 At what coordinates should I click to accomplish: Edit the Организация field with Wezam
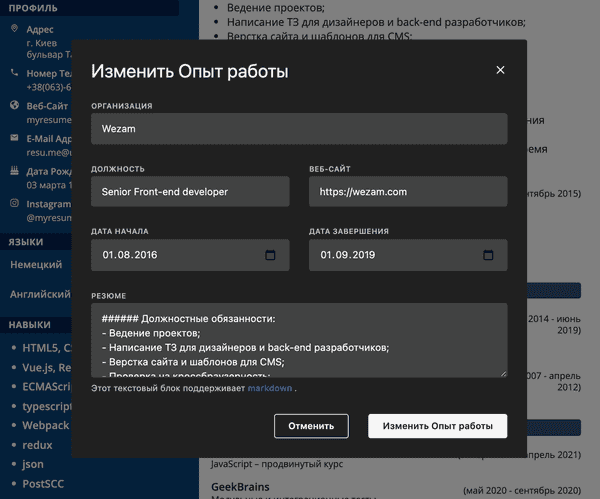(299, 128)
